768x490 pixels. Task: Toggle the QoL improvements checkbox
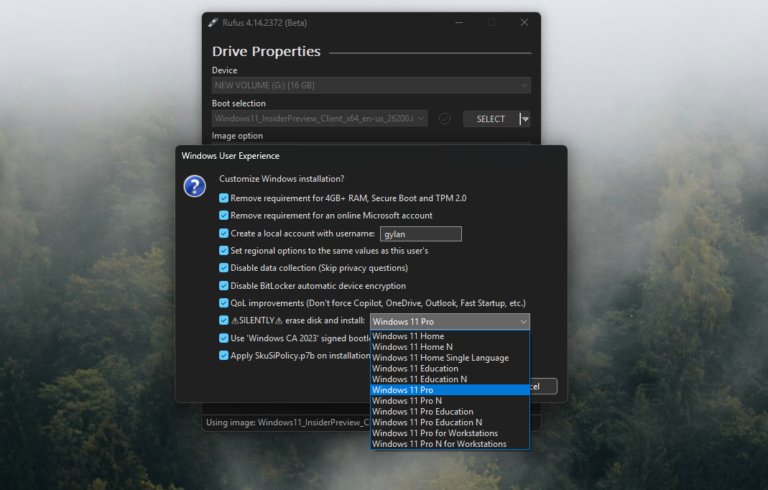tap(224, 303)
